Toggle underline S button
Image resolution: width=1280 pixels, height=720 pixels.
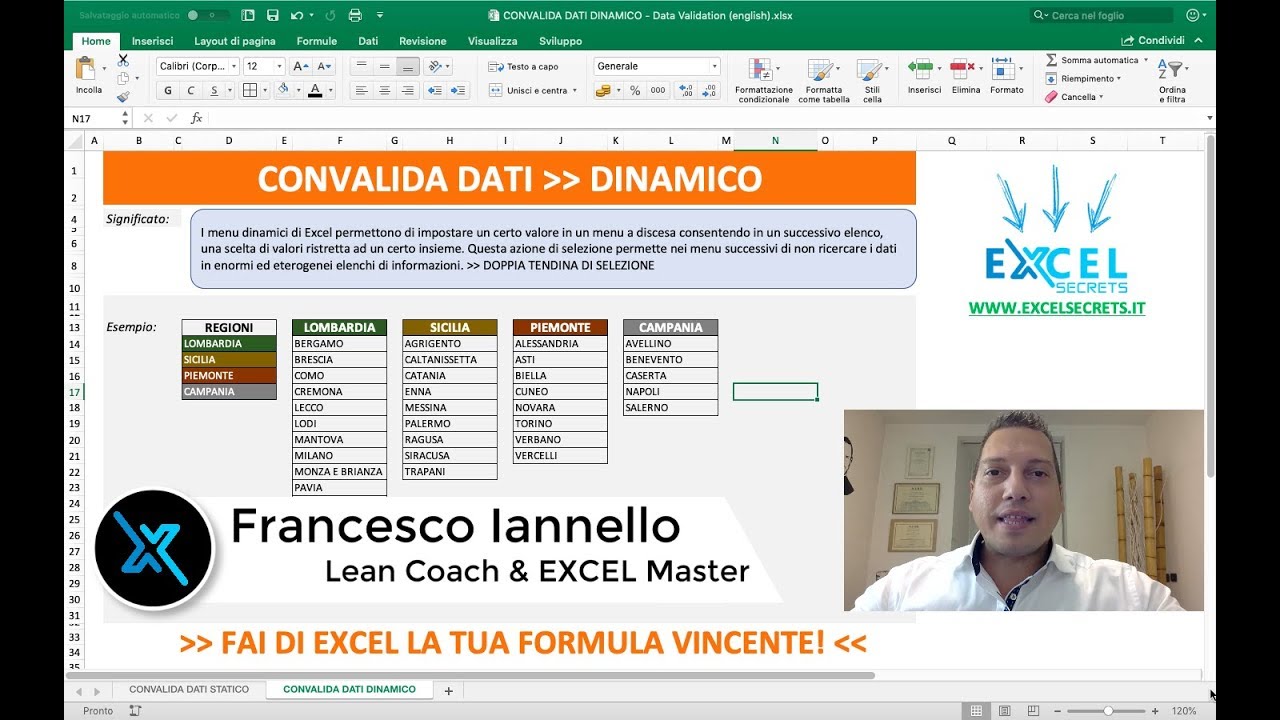(x=214, y=90)
